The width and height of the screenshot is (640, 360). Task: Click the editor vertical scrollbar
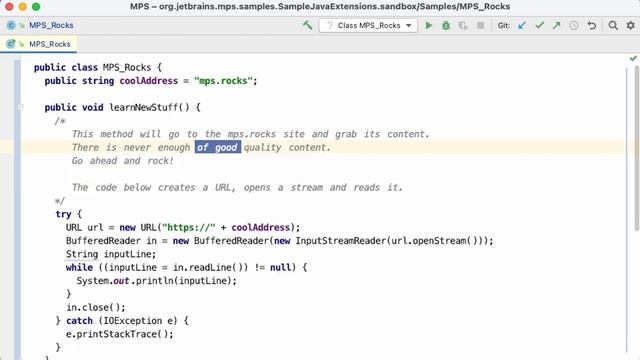(637, 149)
